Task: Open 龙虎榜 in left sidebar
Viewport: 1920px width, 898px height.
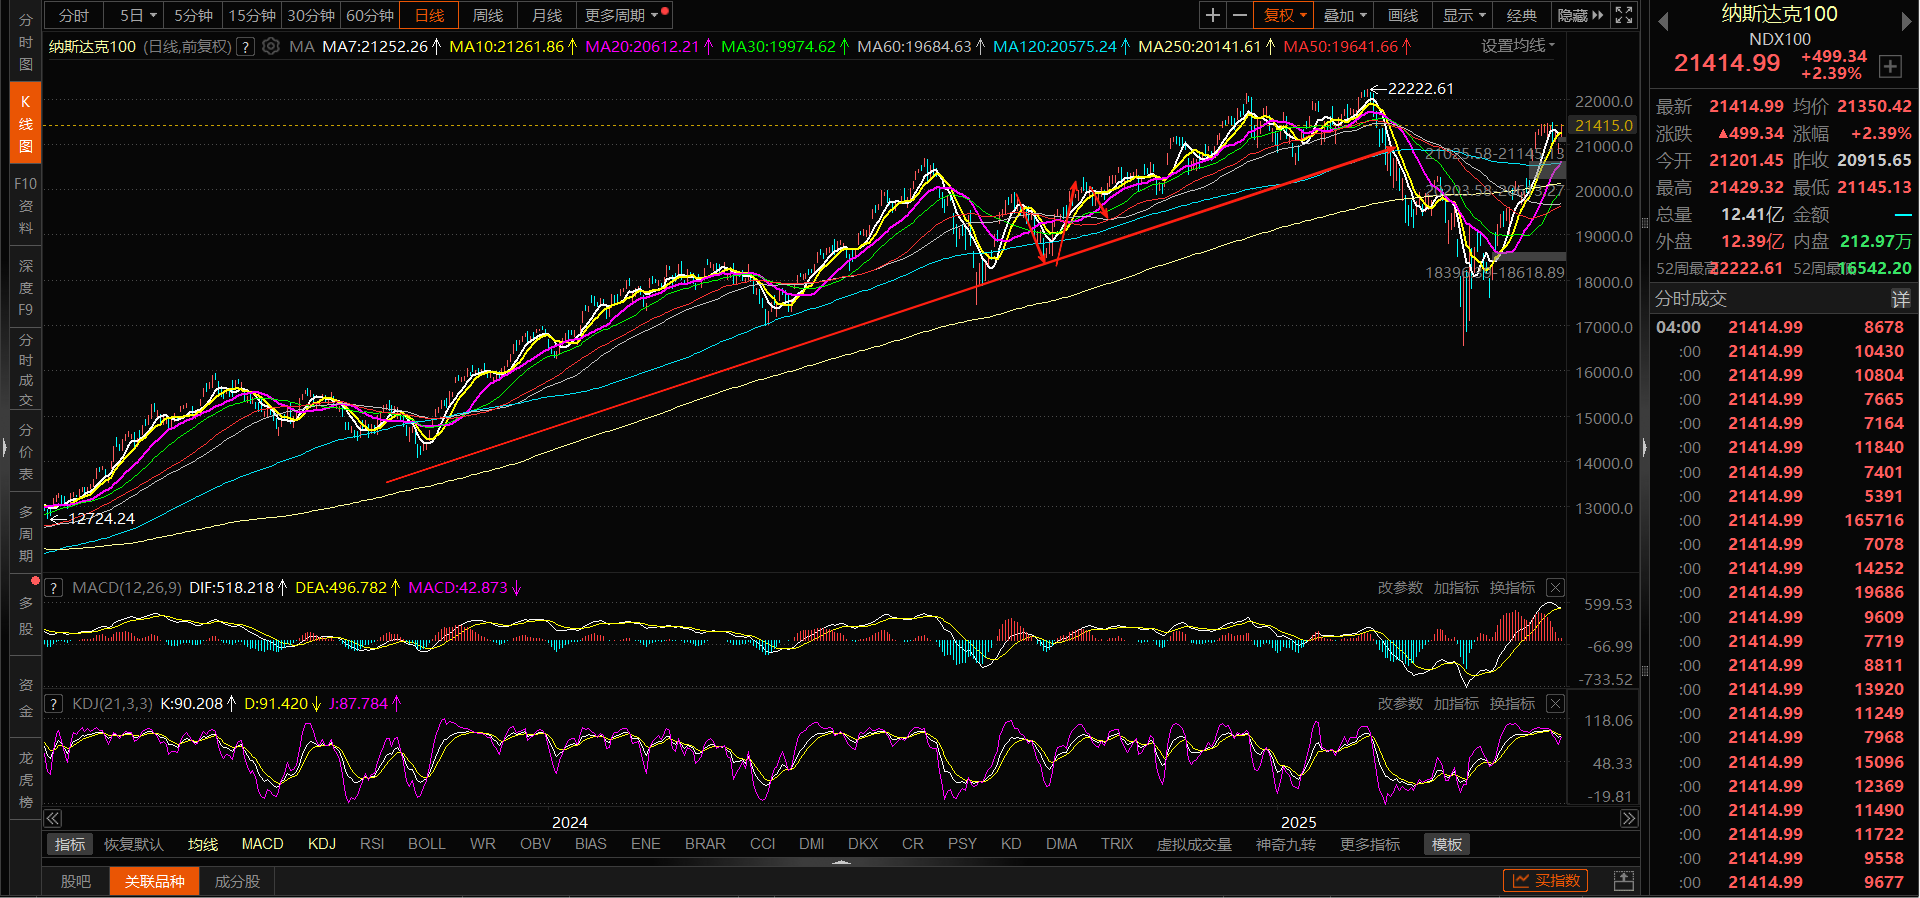Action: [x=26, y=780]
